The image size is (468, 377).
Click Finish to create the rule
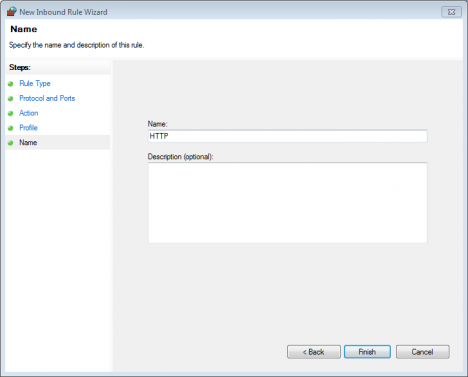[367, 352]
